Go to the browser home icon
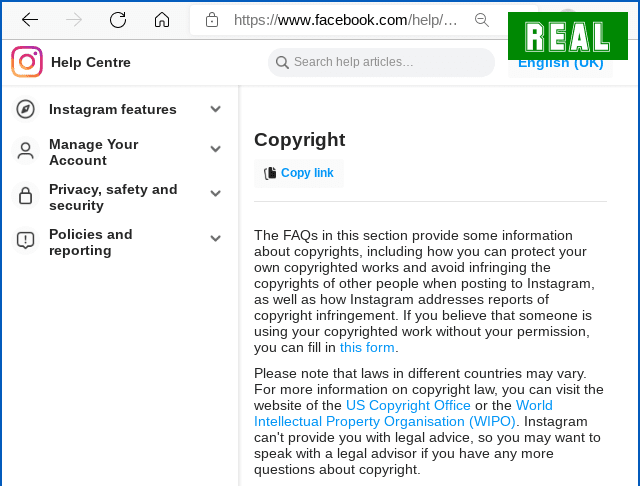Image resolution: width=640 pixels, height=486 pixels. coord(162,19)
